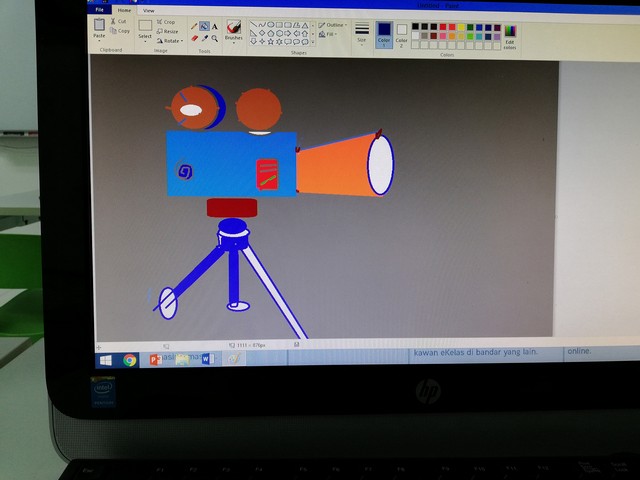Select the Magnifier tool
640x480 pixels.
coord(214,38)
